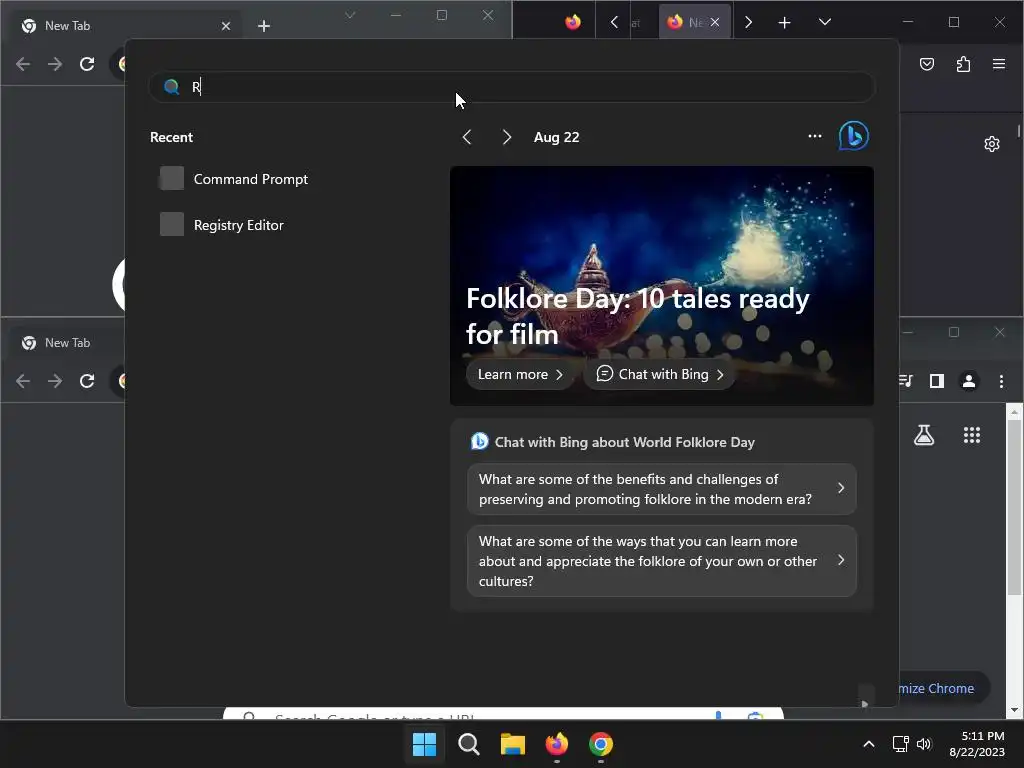1024x768 pixels.
Task: Open Chrome Labs flask icon
Action: [923, 435]
